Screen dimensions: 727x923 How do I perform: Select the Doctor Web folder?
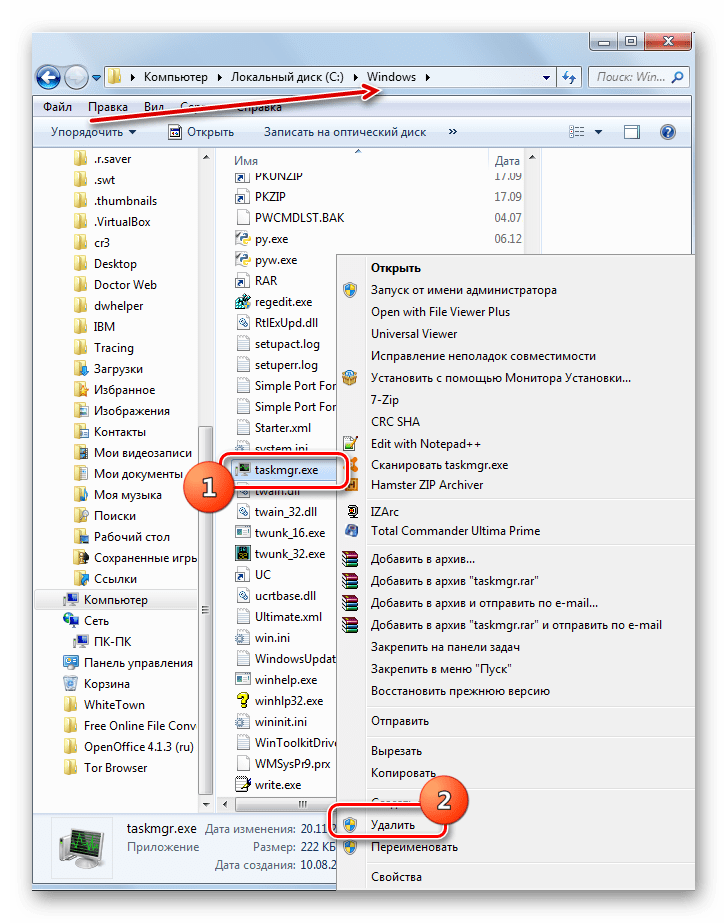click(116, 285)
